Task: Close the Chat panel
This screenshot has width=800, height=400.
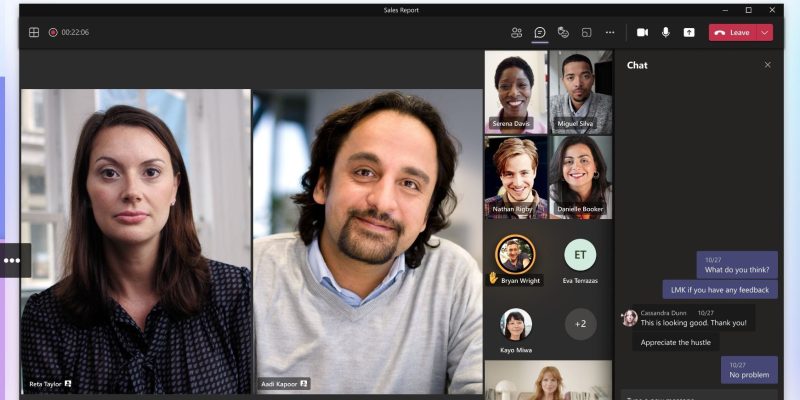Action: click(x=767, y=65)
